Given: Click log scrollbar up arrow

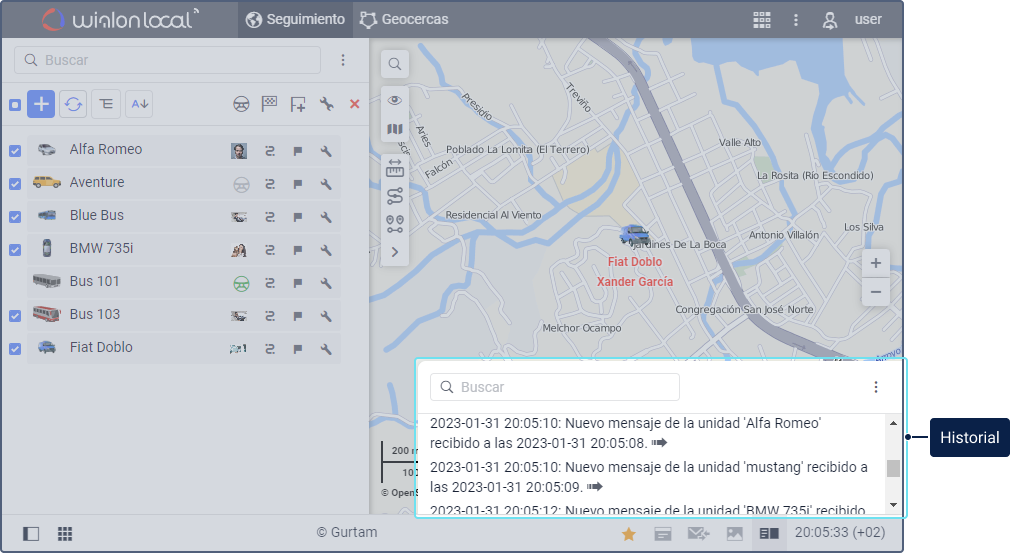Looking at the screenshot, I should (x=893, y=423).
